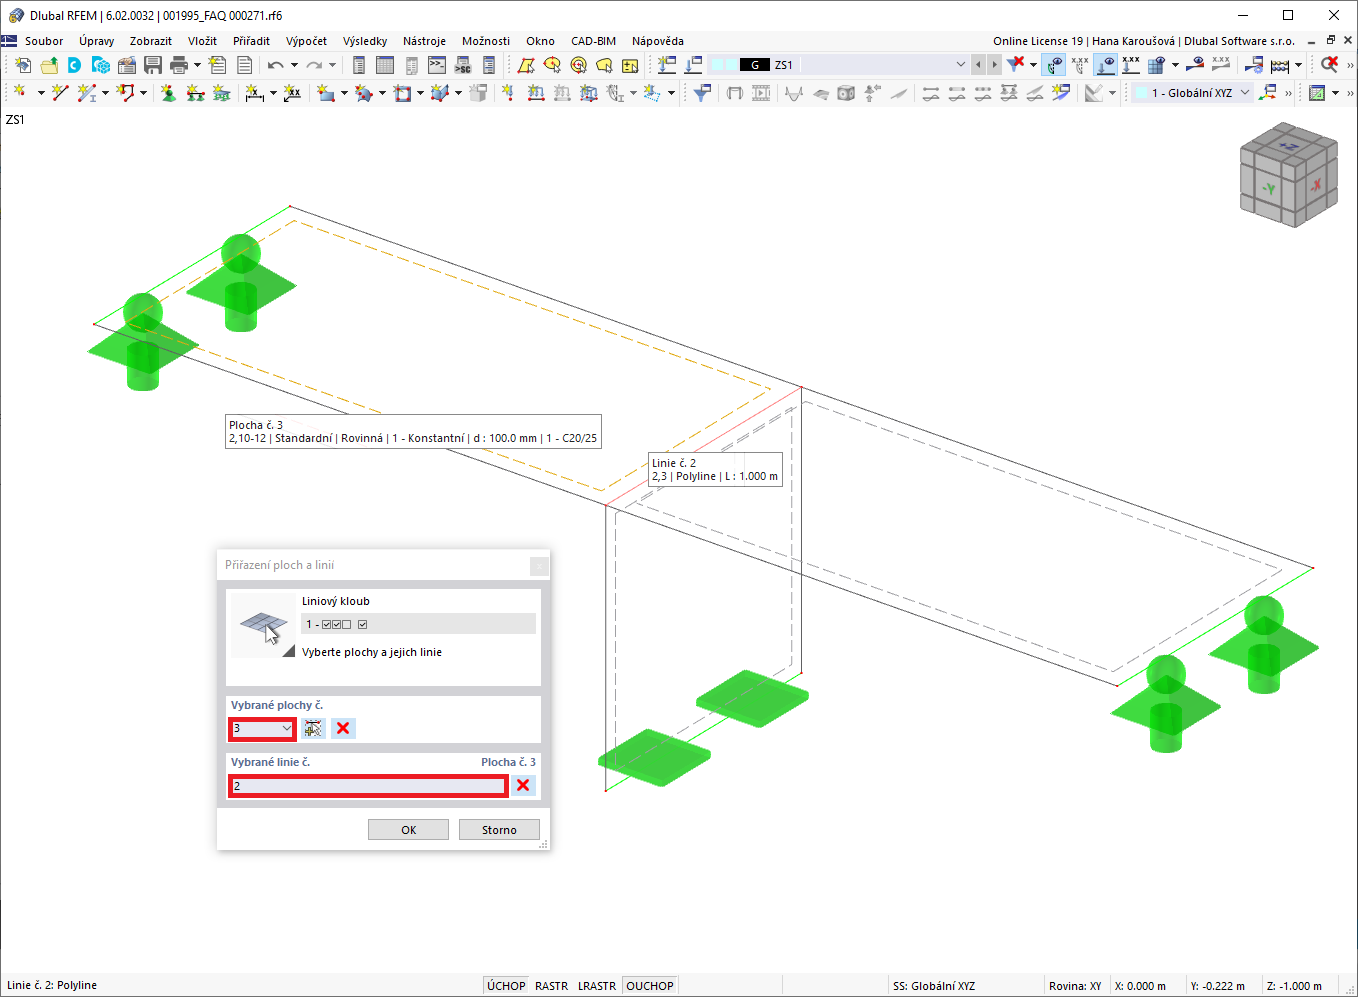Click the new line tool icon

pos(60,93)
